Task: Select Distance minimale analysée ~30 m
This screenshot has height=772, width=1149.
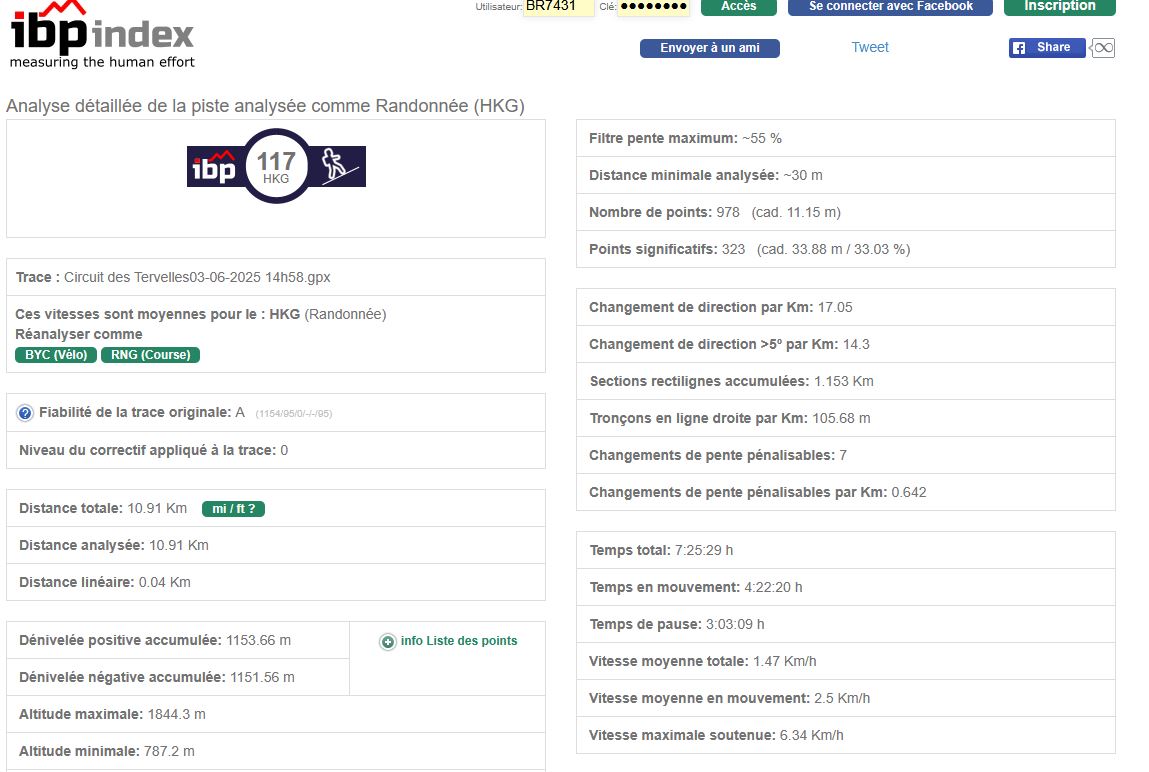Action: coord(706,175)
